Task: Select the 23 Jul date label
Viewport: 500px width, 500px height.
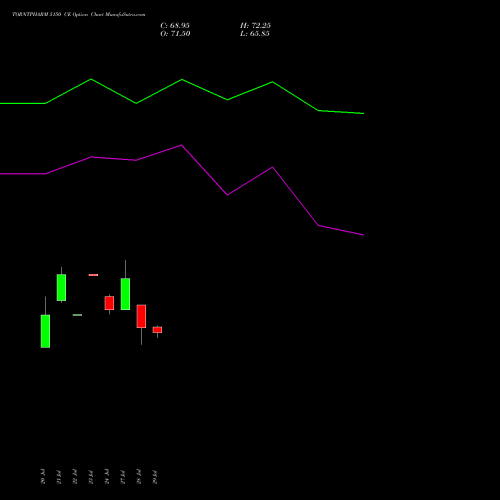Action: tap(91, 477)
